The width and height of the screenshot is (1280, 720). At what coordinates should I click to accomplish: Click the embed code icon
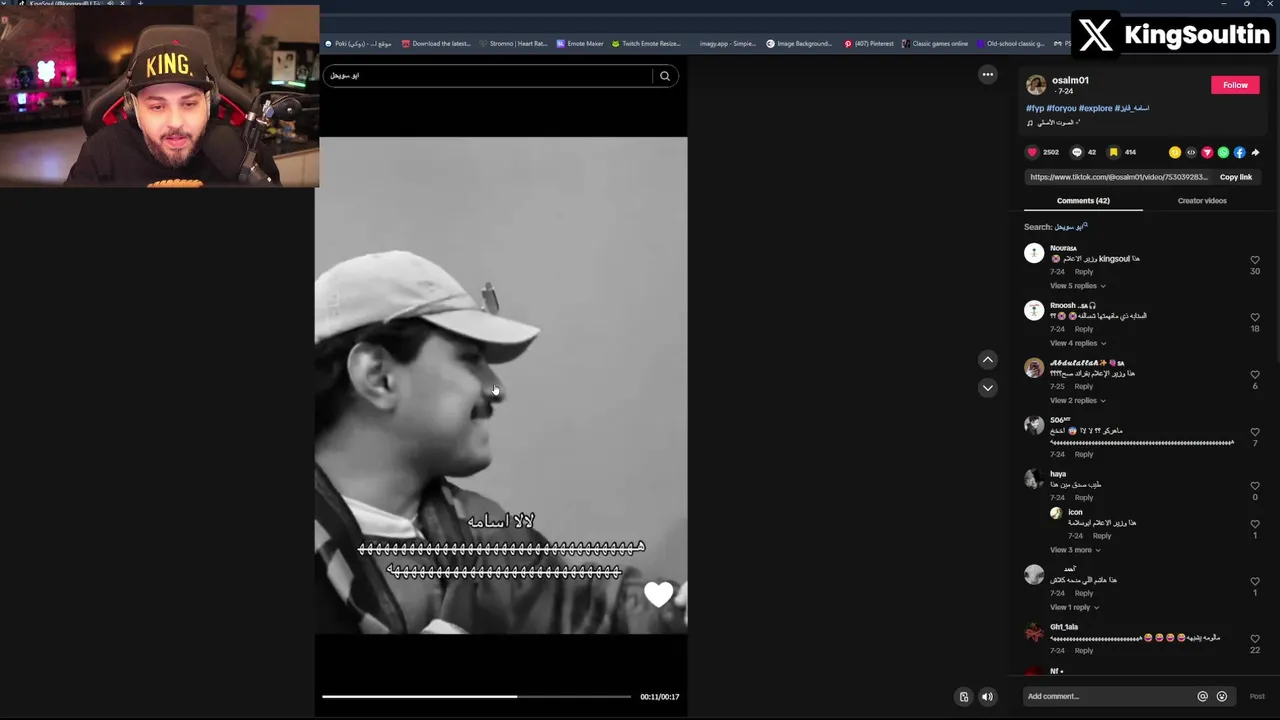click(1191, 152)
